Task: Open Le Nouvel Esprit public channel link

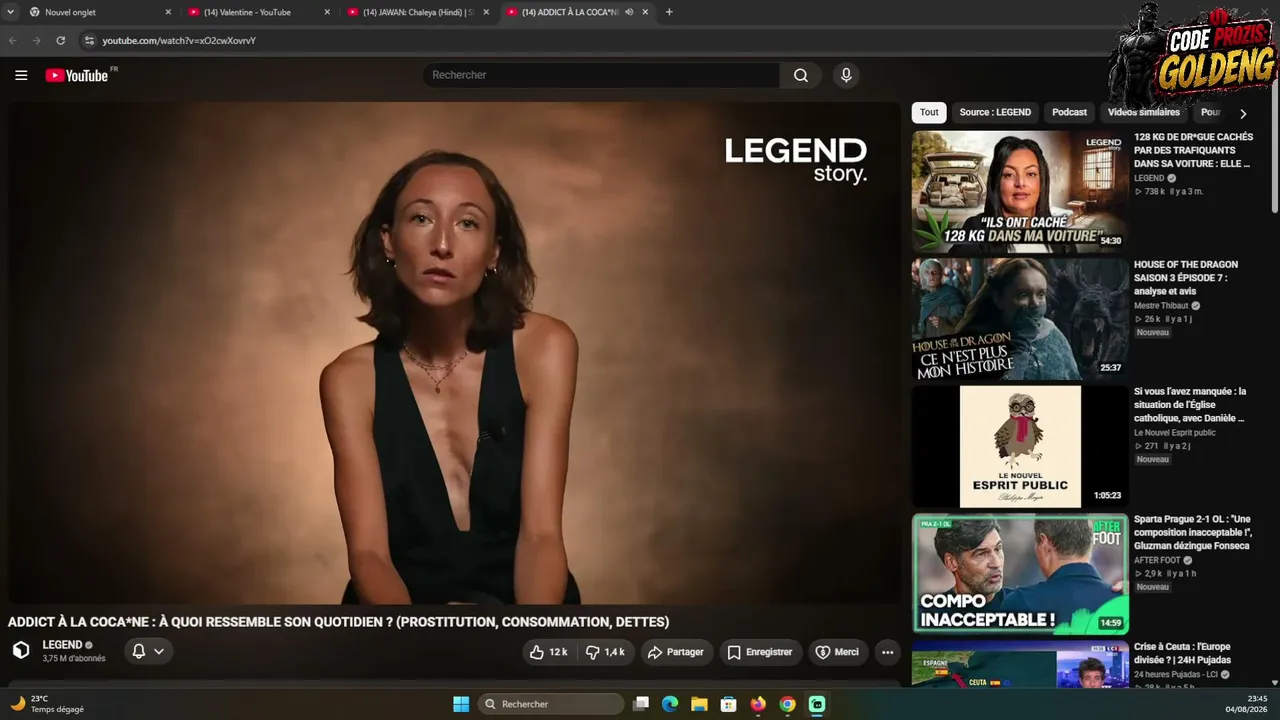Action: pos(1175,433)
